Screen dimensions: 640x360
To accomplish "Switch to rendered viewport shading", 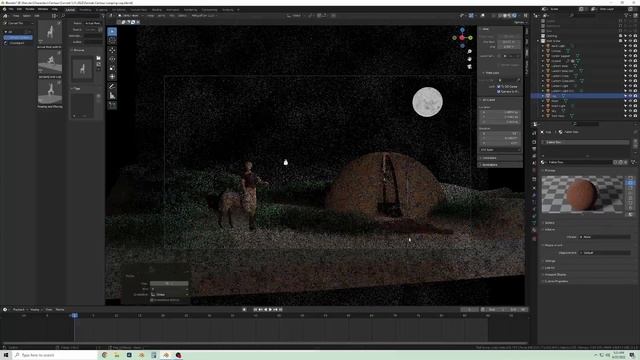I will click(x=514, y=16).
